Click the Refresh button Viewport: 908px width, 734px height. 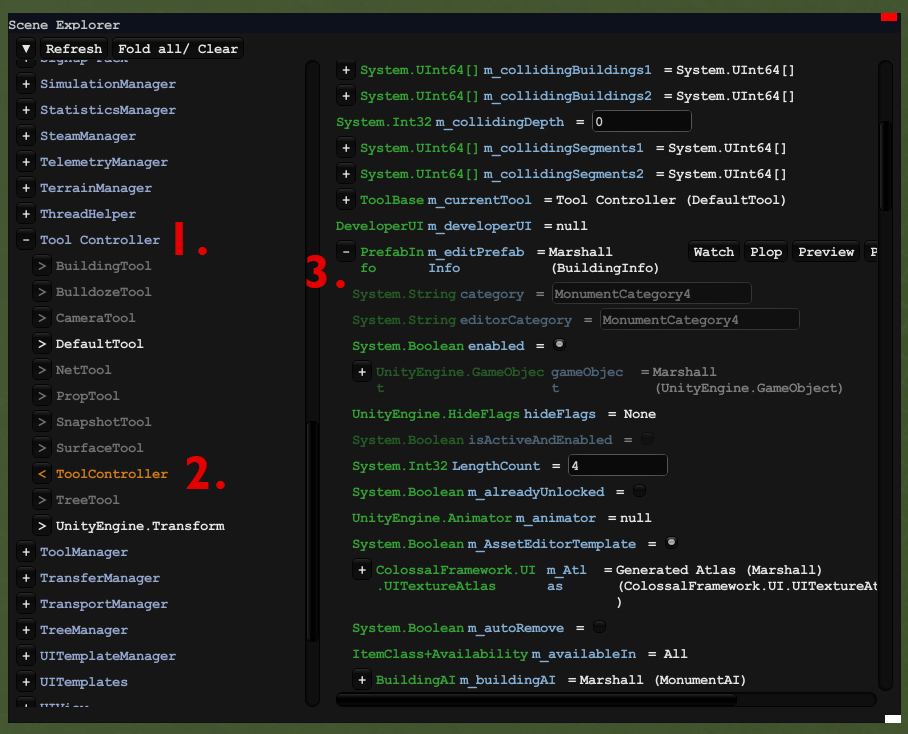[x=74, y=49]
